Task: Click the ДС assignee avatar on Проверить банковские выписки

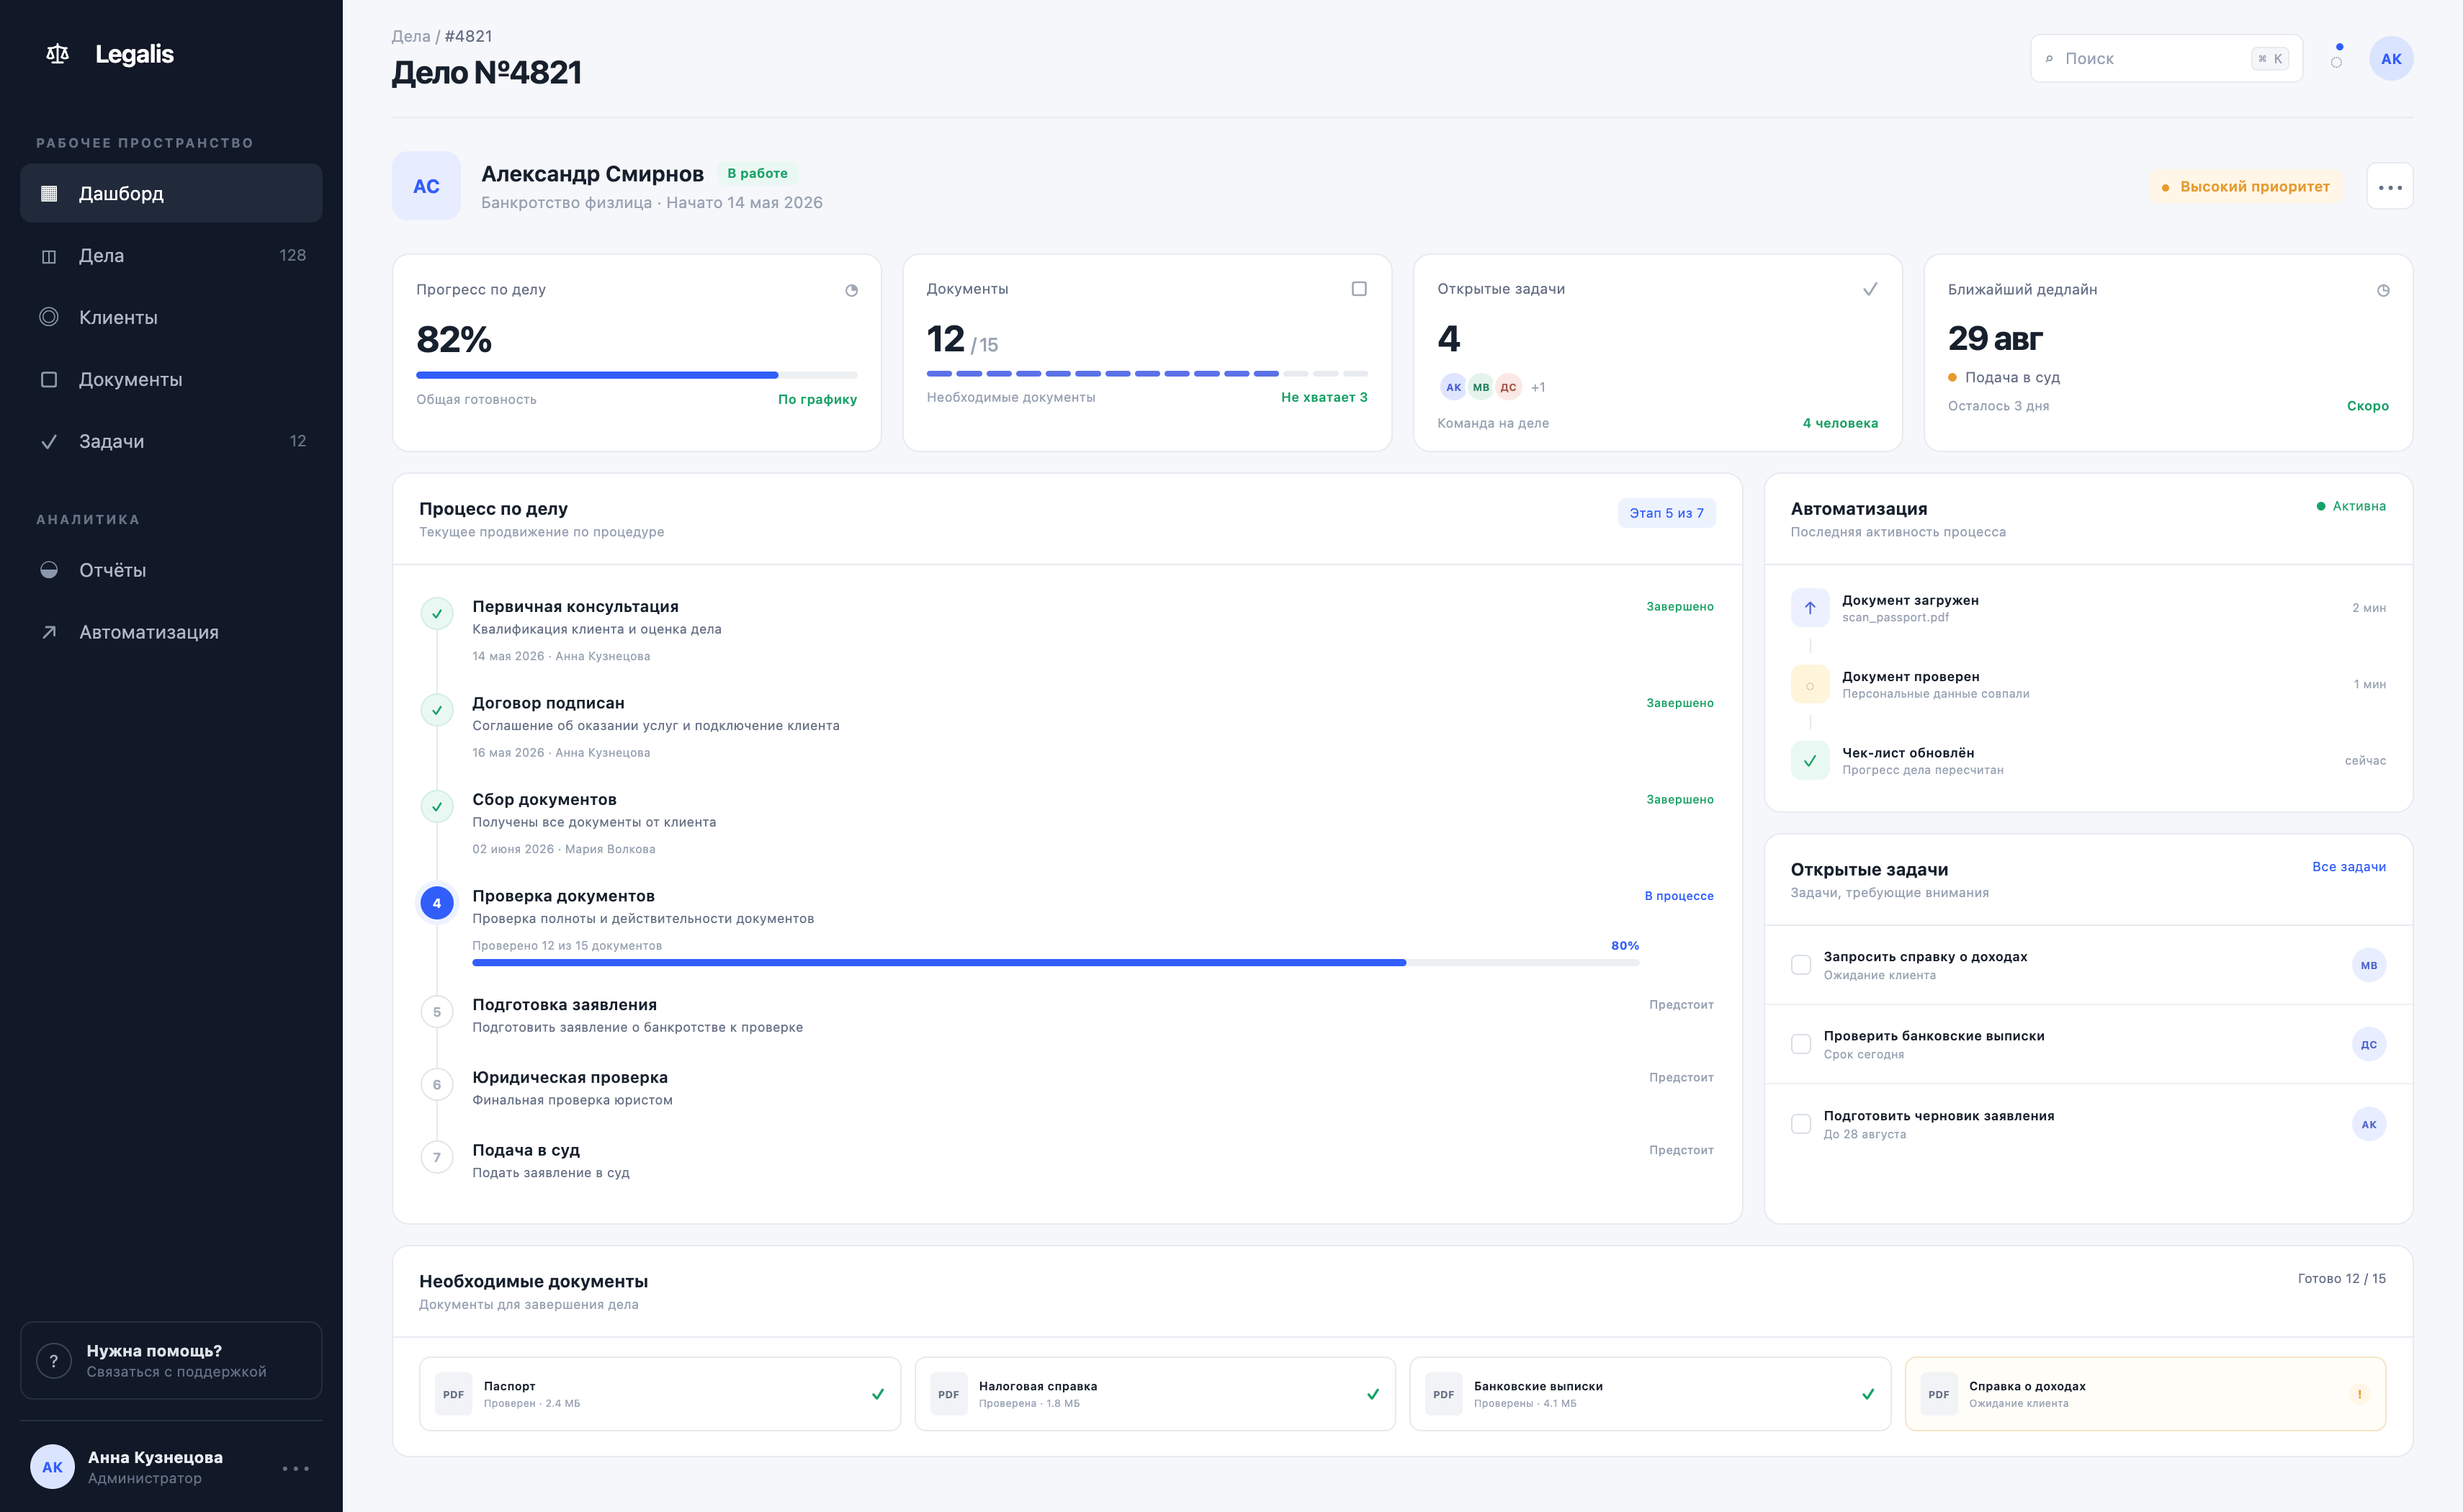Action: point(2368,1044)
